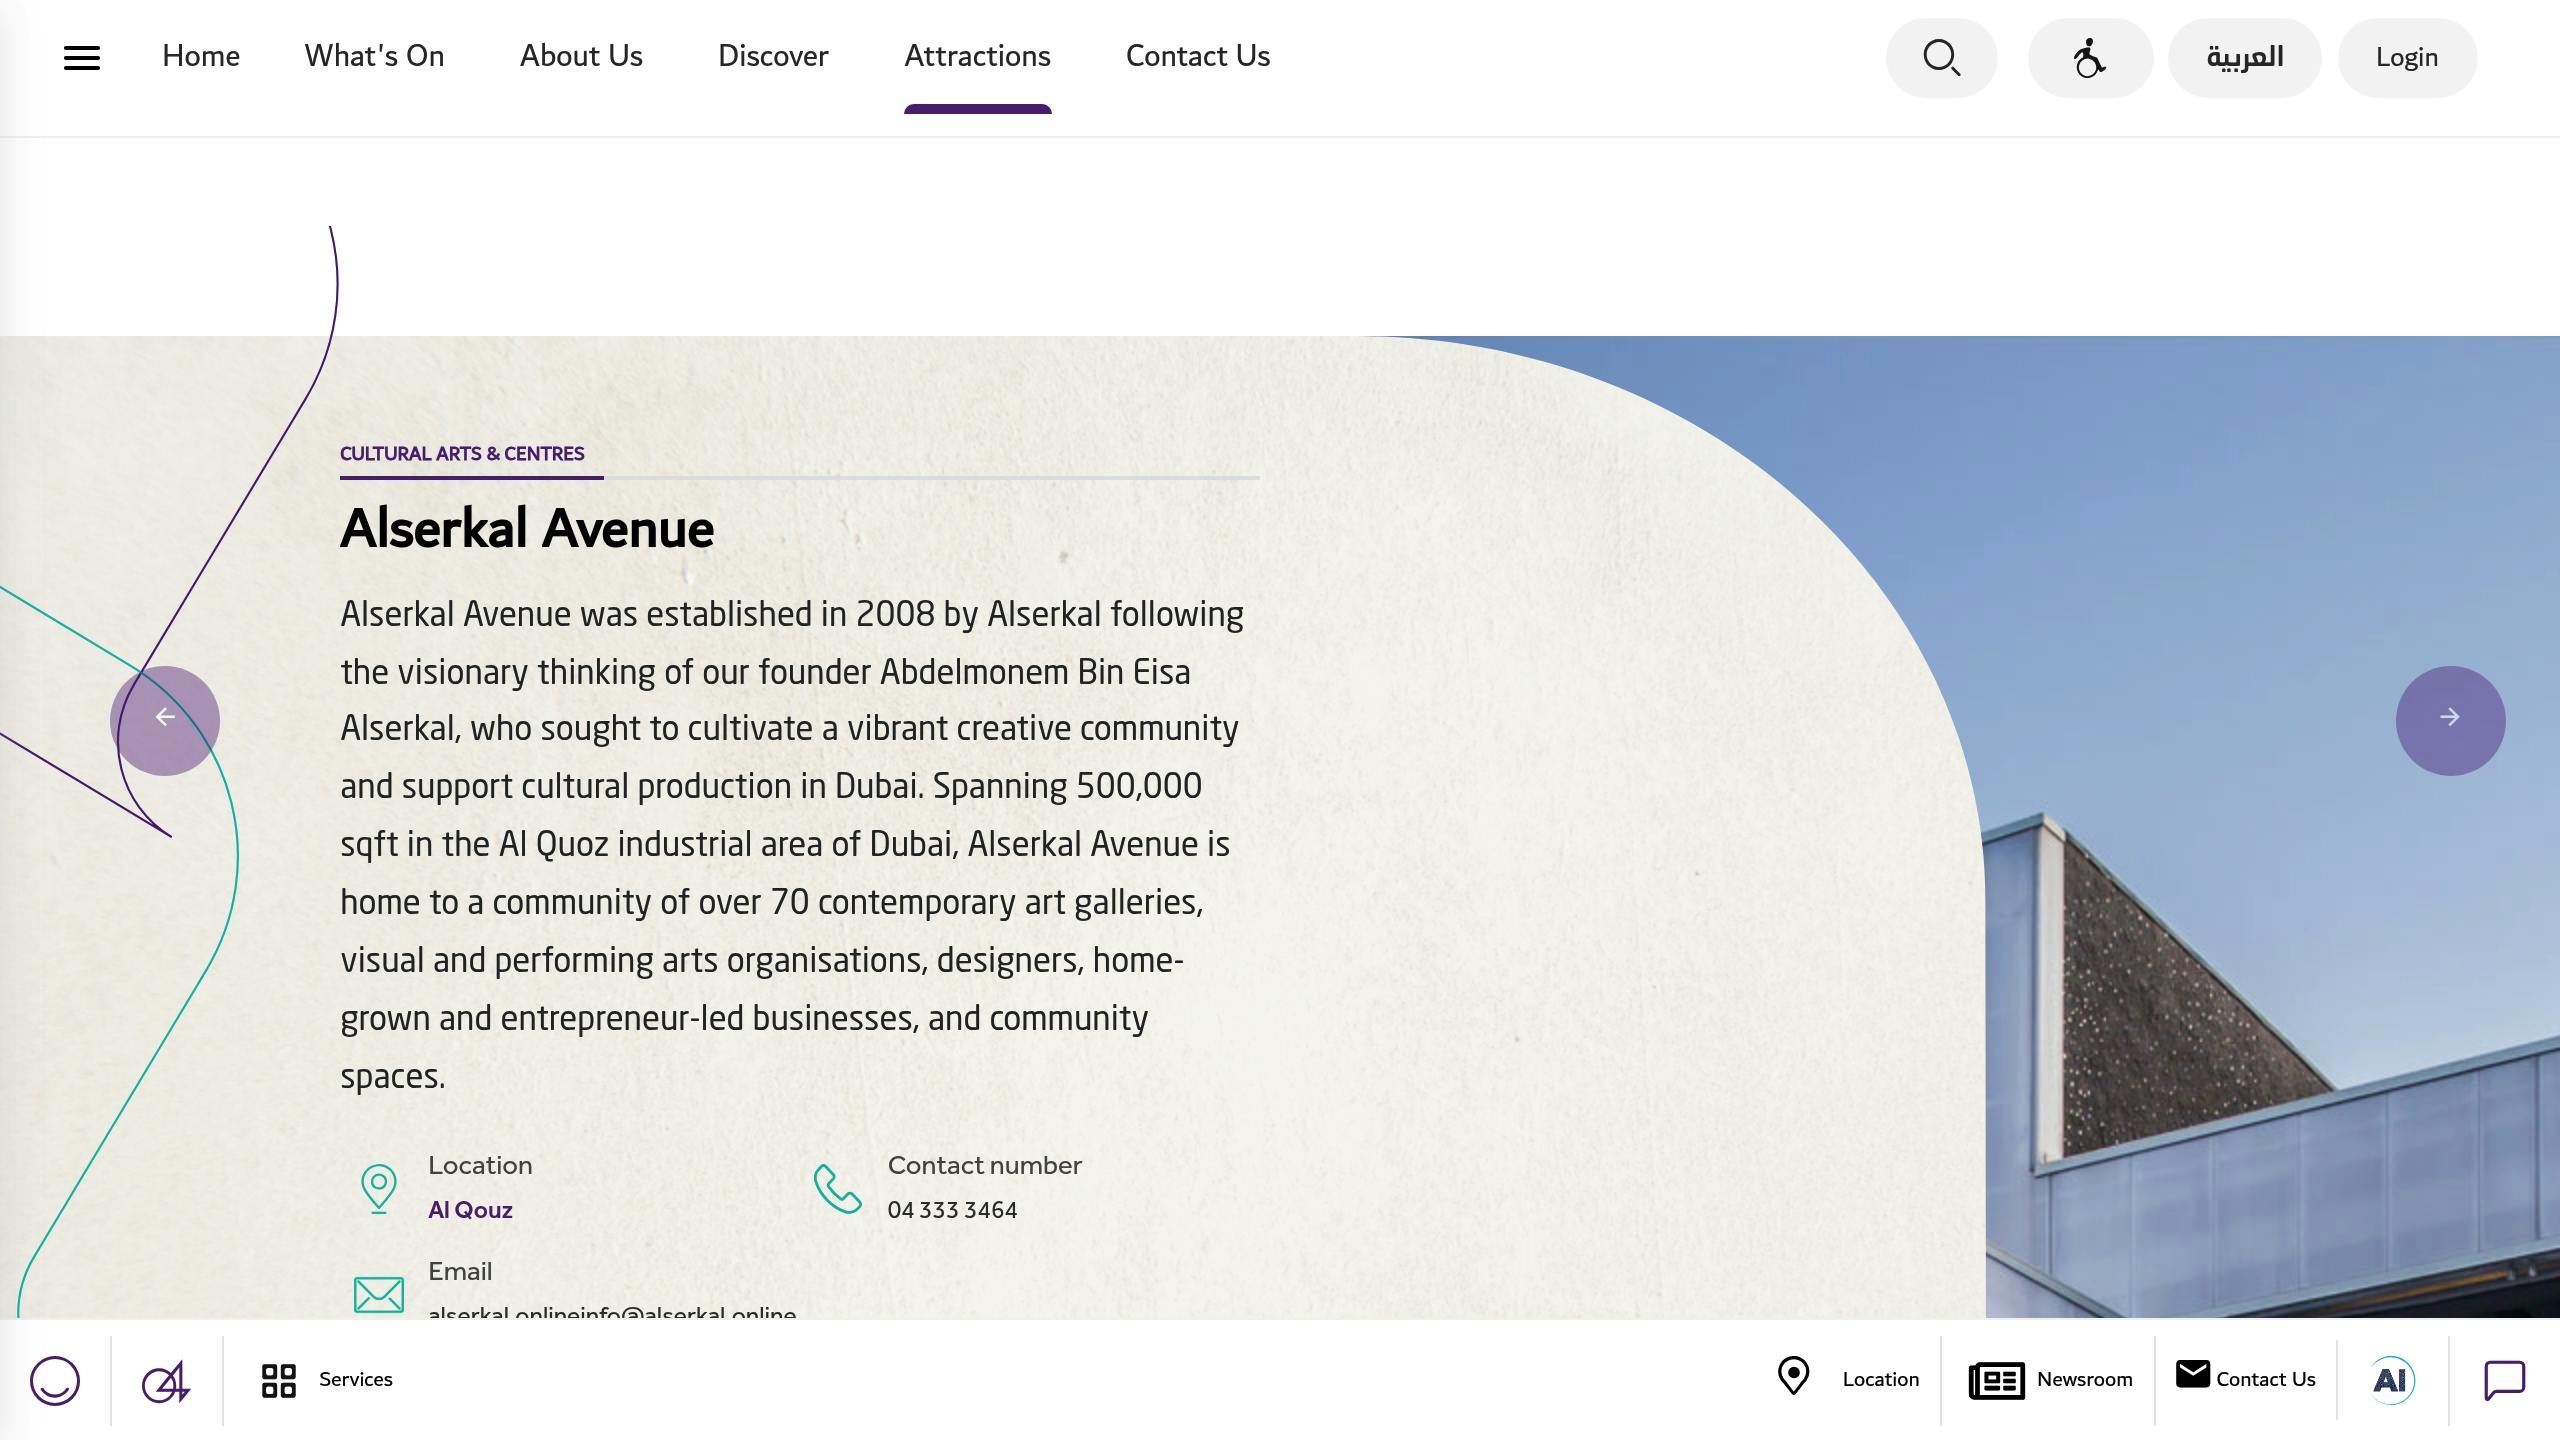Viewport: 2560px width, 1440px height.
Task: Open the Al Quoz location link
Action: coord(470,1210)
